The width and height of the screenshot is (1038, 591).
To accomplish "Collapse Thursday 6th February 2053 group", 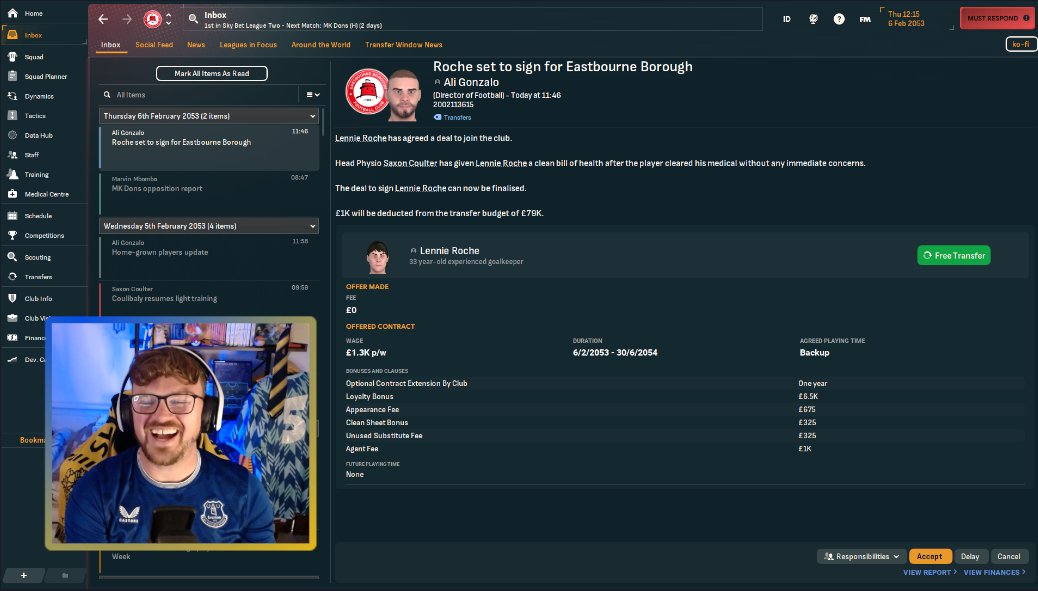I will (312, 116).
